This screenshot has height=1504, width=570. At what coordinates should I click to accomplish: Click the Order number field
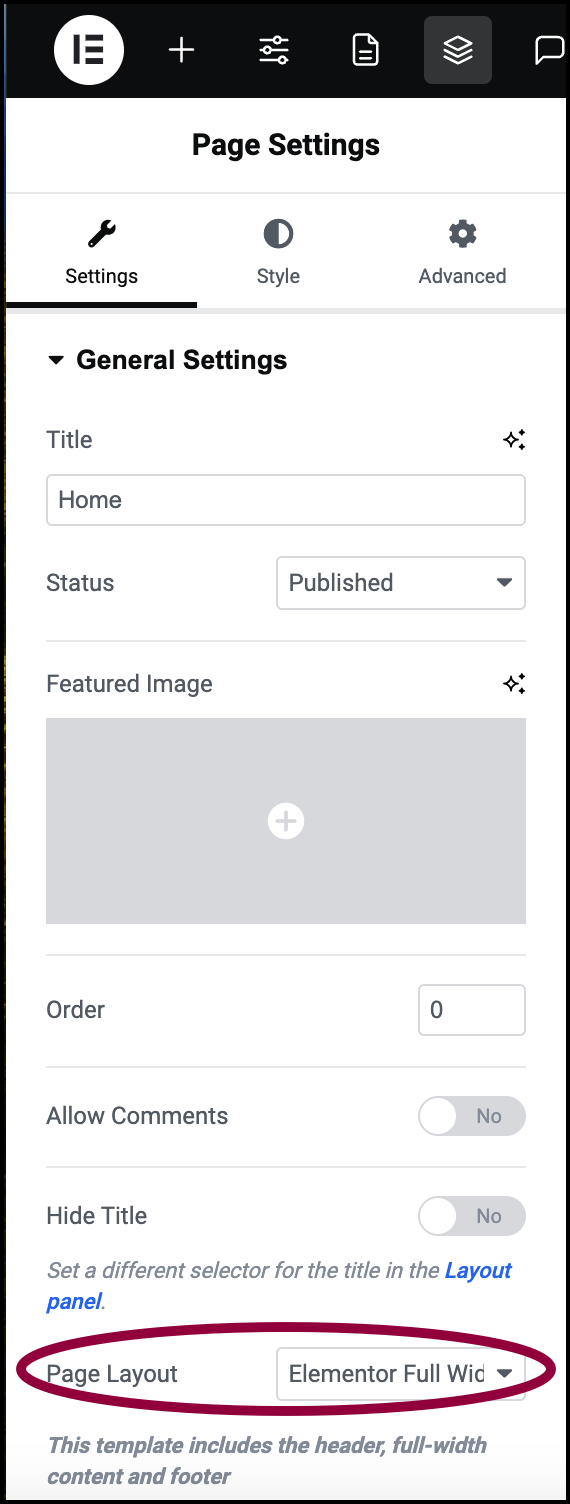click(472, 1010)
